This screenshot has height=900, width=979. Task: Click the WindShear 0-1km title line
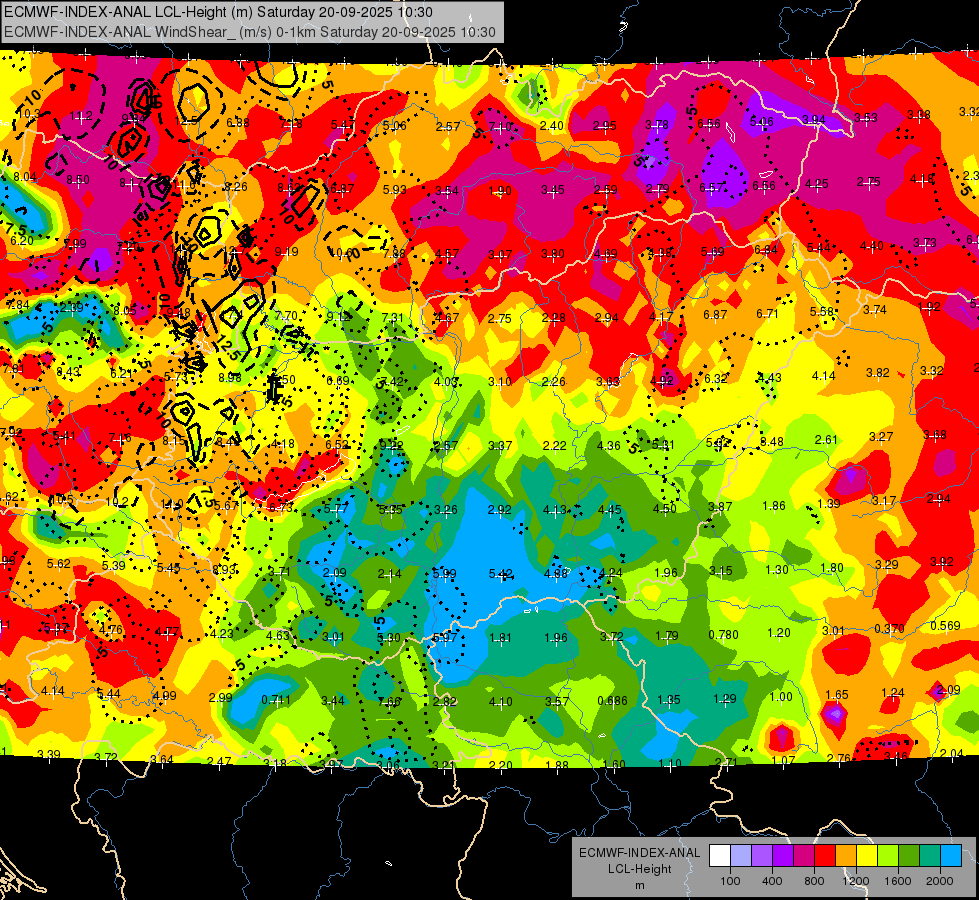(x=250, y=32)
